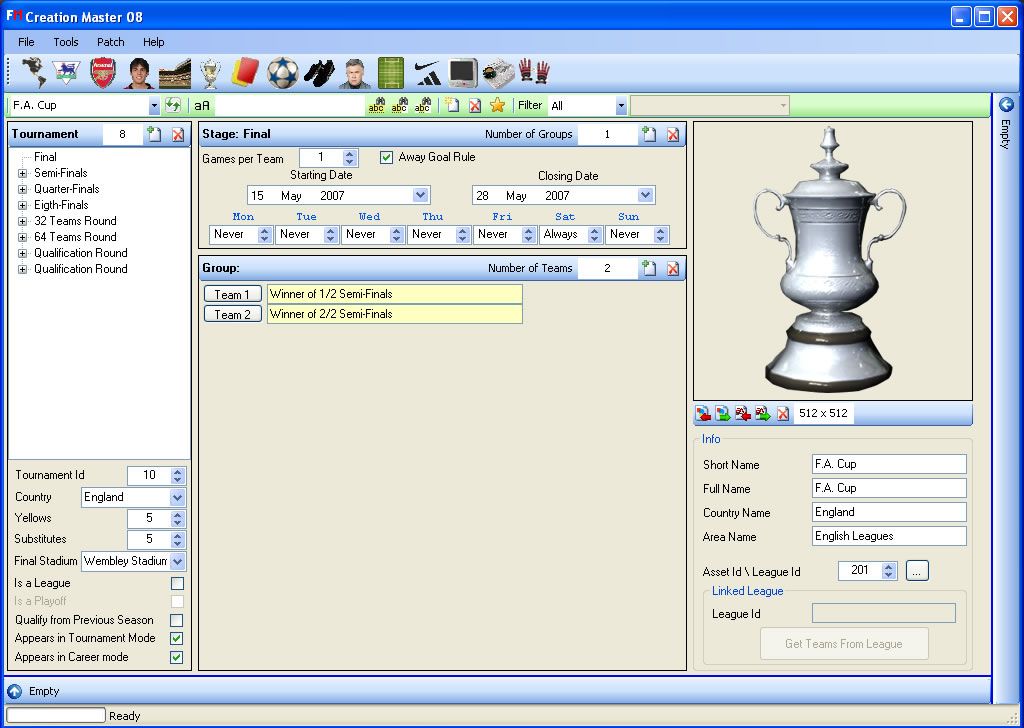Open the Leagues editor Premier League icon

pyautogui.click(x=67, y=72)
